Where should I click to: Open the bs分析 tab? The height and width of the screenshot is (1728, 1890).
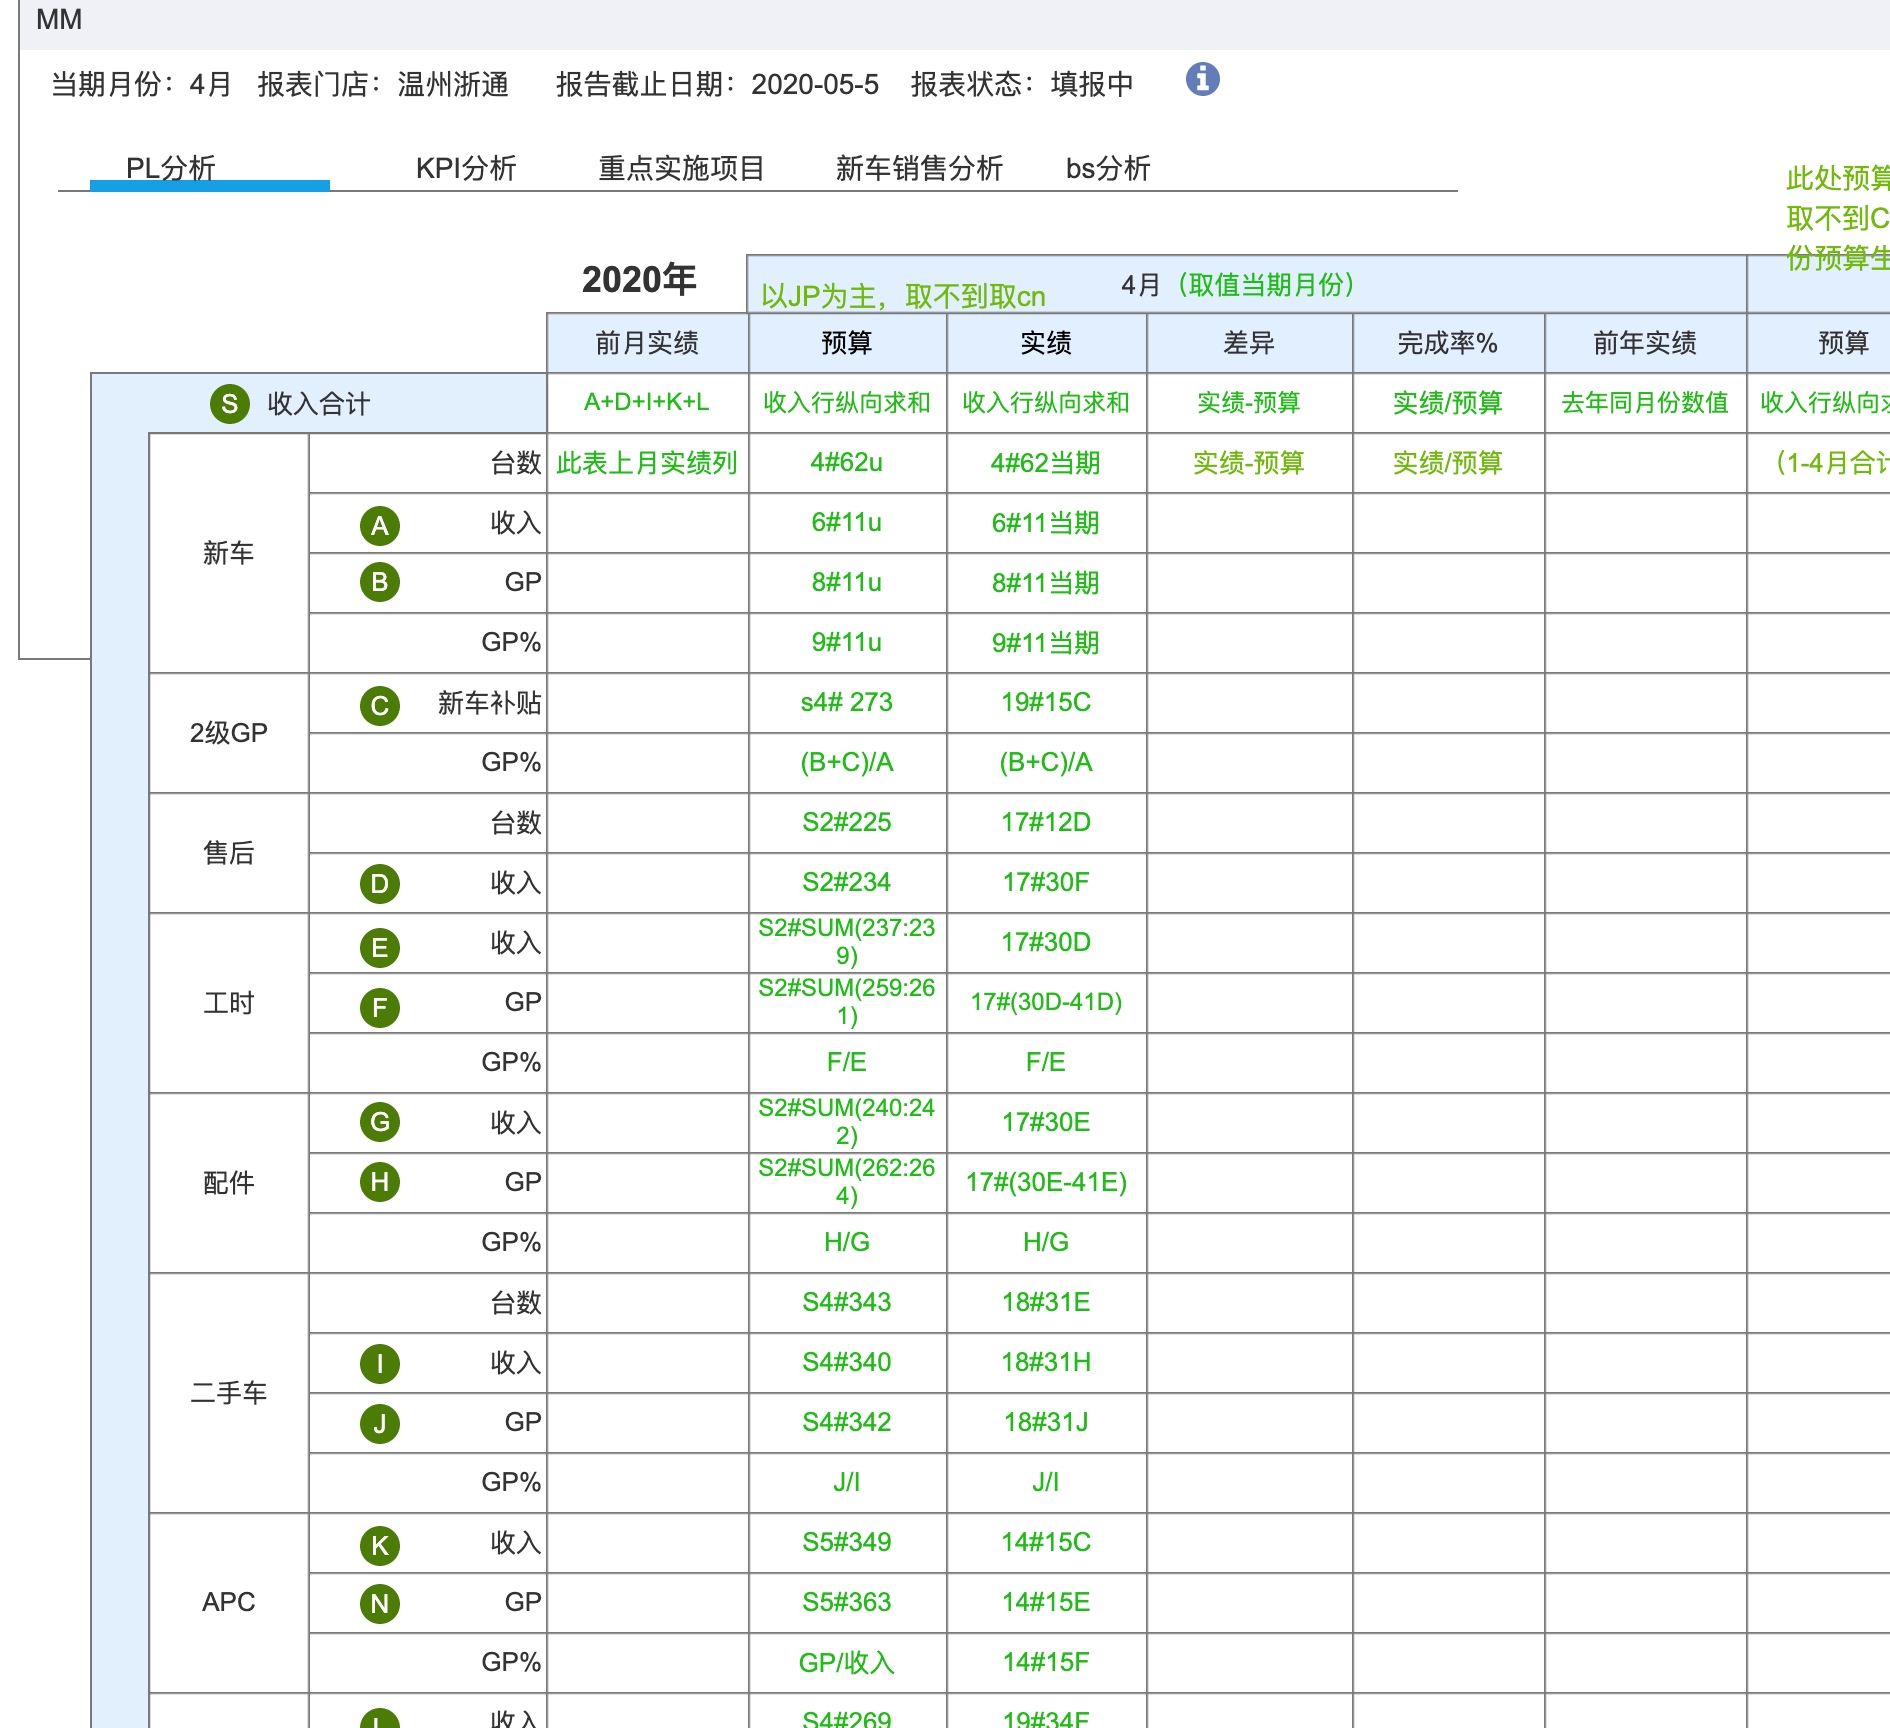(1108, 168)
